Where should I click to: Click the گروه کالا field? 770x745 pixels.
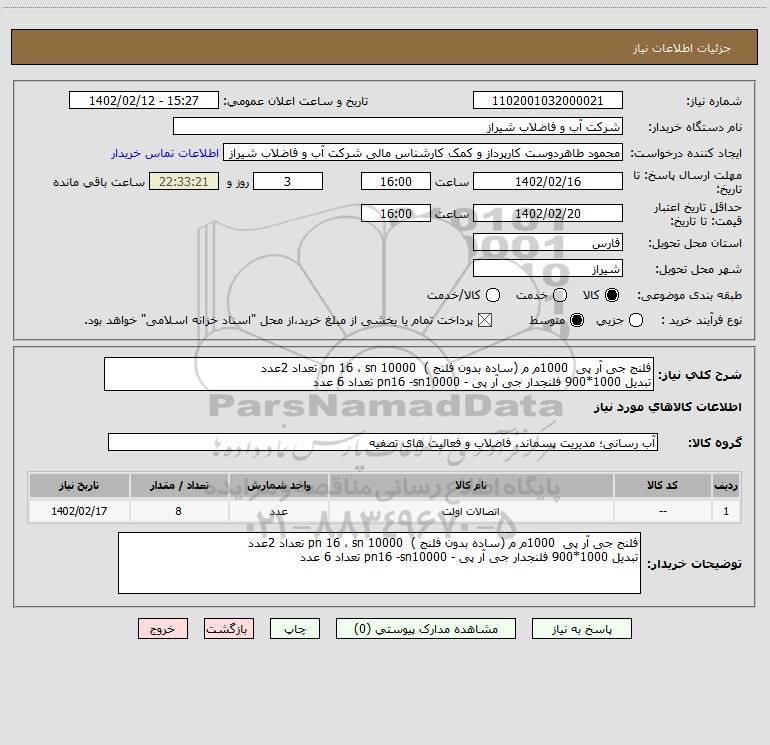pyautogui.click(x=383, y=442)
